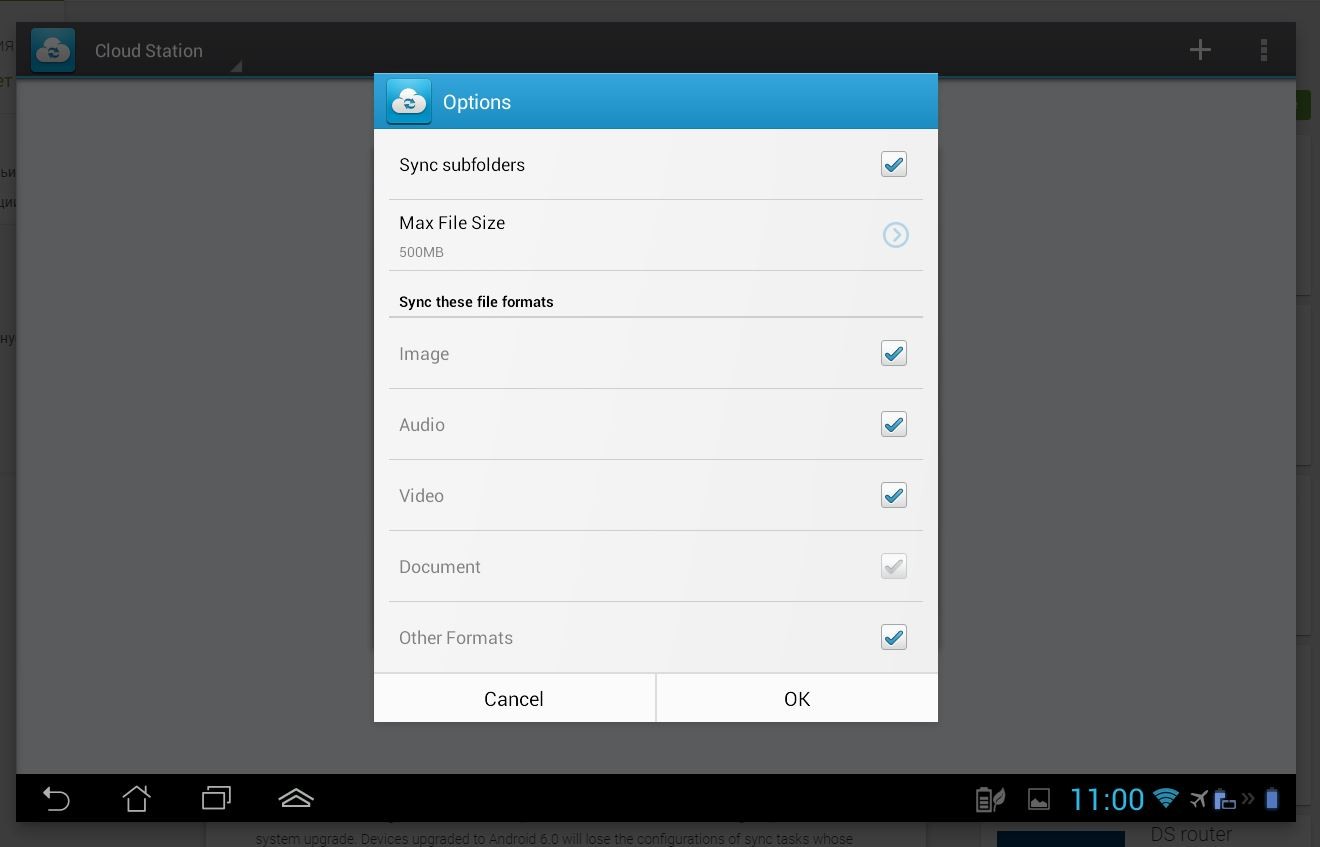Image resolution: width=1320 pixels, height=847 pixels.
Task: Click the Sync these file formats heading
Action: tap(476, 302)
